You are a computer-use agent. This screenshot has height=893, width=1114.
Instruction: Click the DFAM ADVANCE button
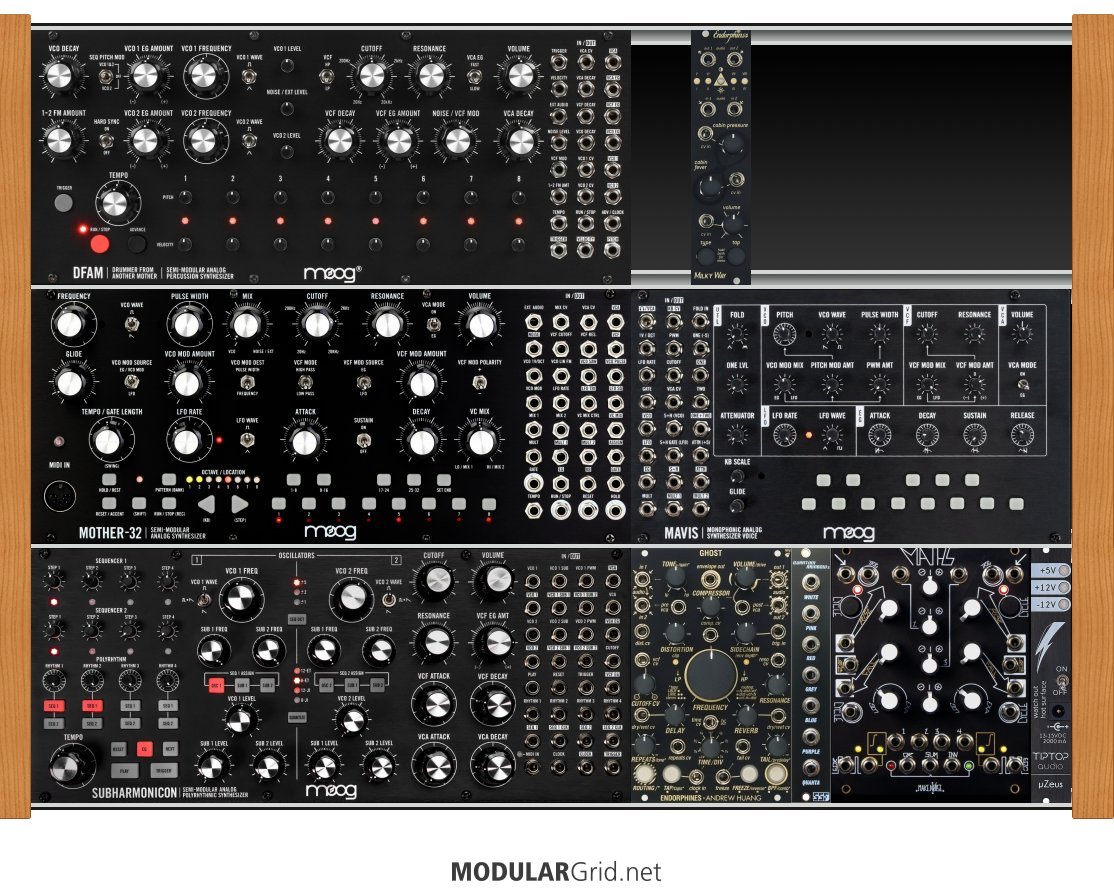[136, 244]
